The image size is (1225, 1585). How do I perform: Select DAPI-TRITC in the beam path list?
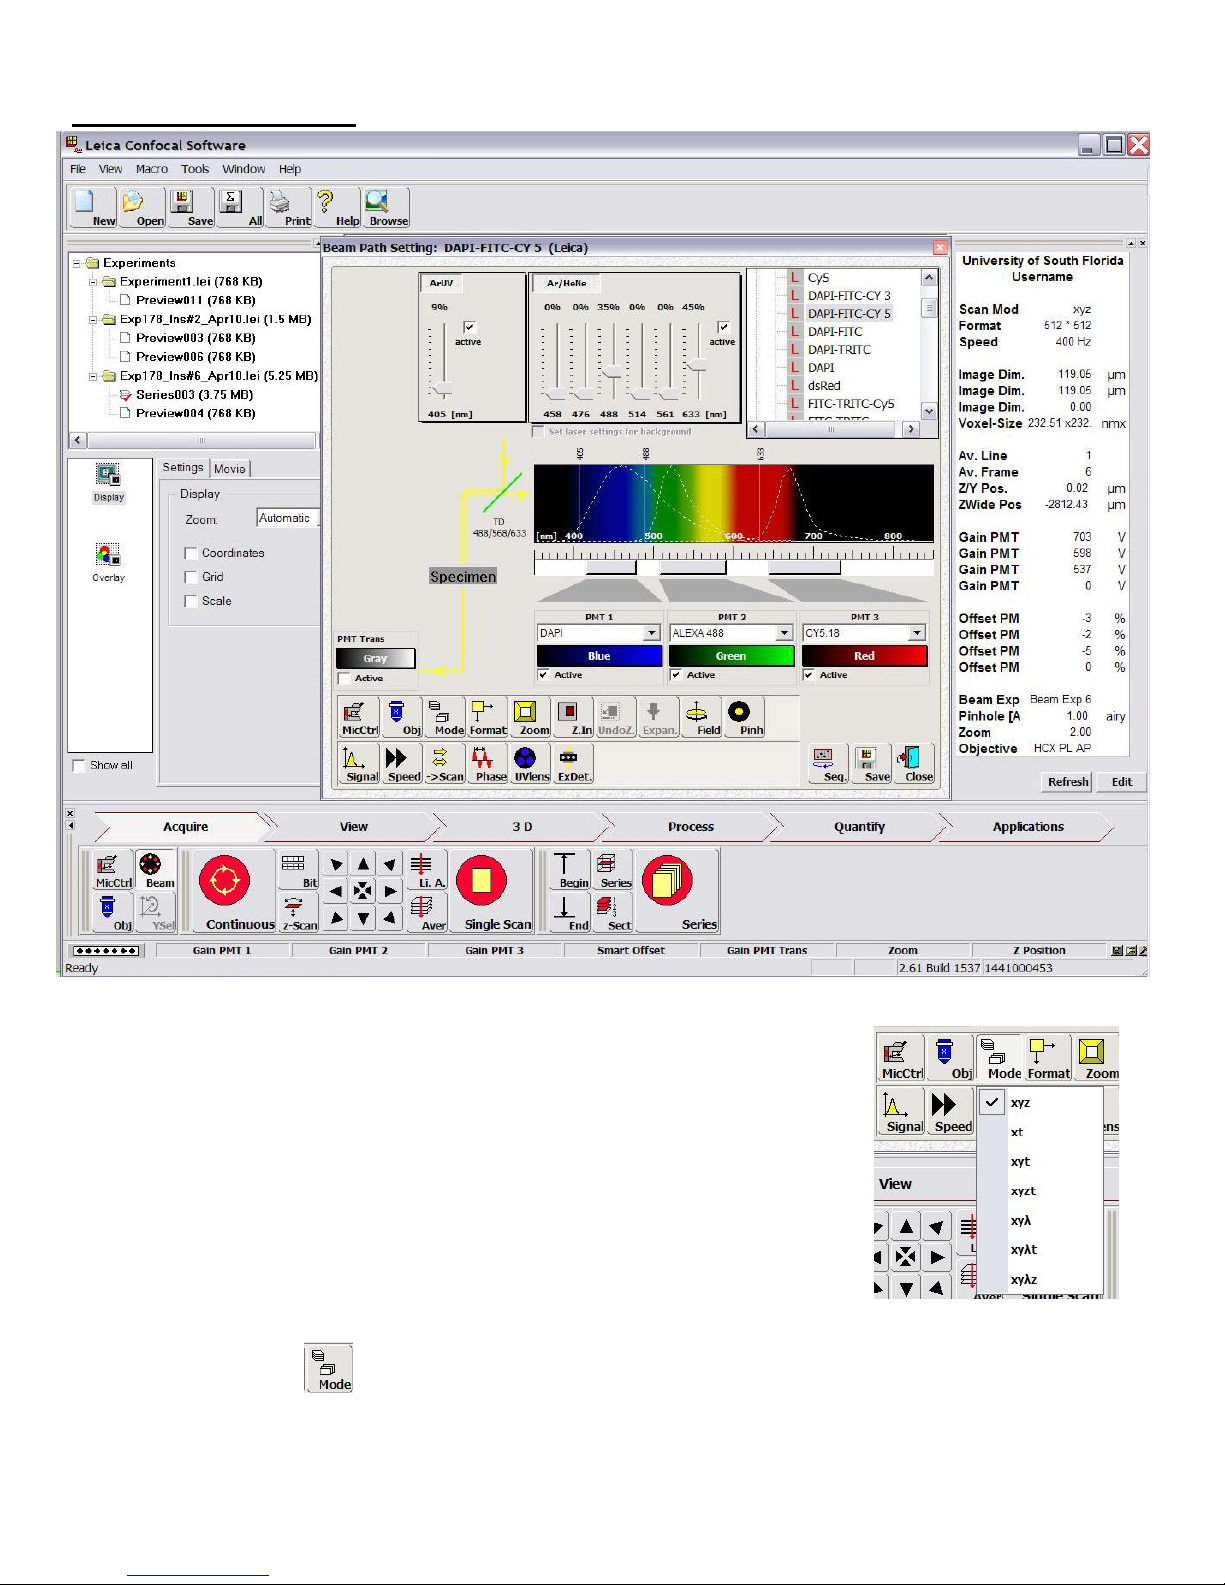click(x=839, y=350)
